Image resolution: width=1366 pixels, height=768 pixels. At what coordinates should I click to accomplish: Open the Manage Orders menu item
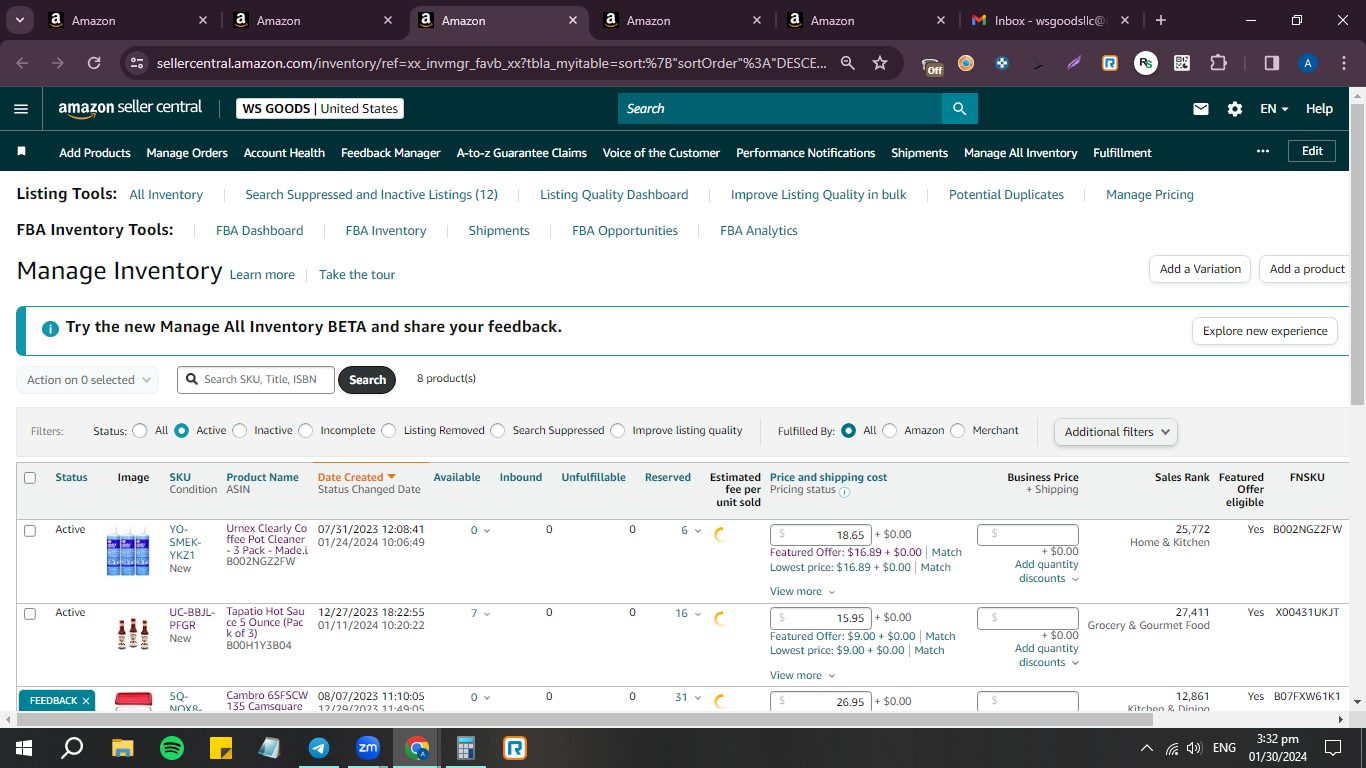187,153
